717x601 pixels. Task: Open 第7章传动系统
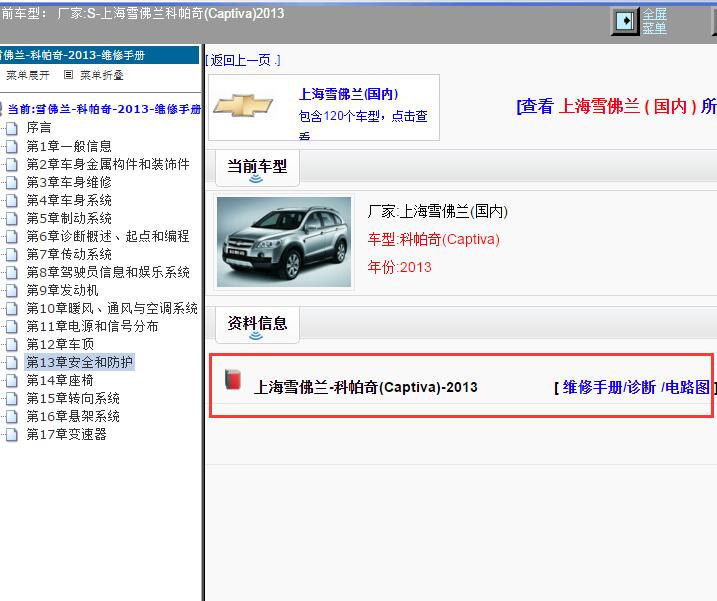[x=69, y=254]
